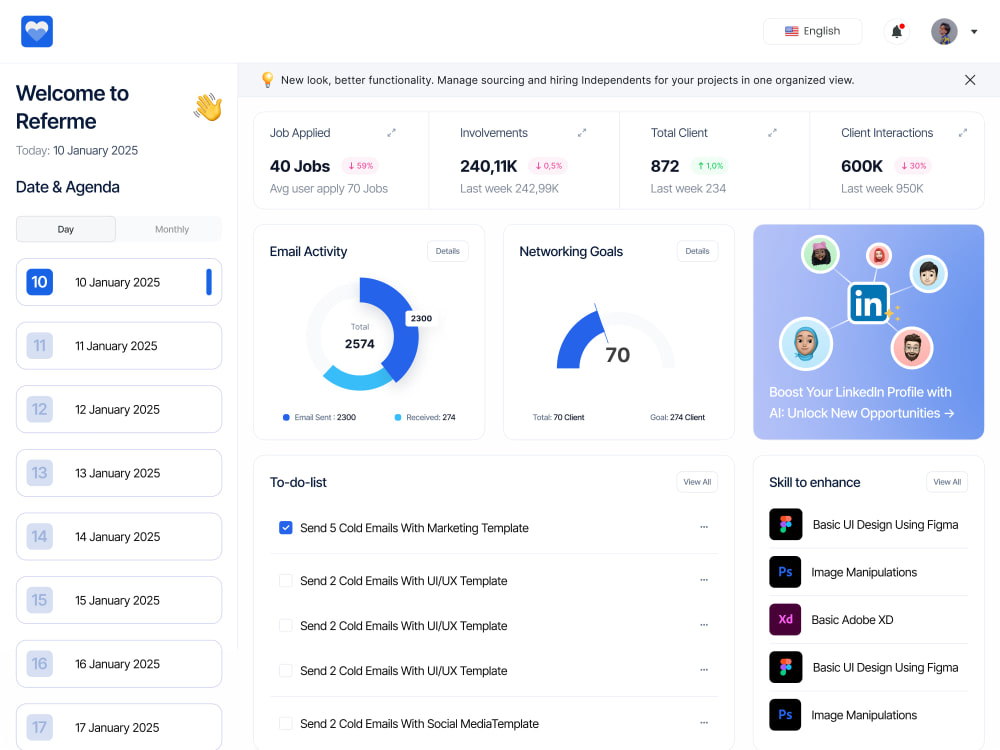This screenshot has width=1000, height=750.
Task: Open the English language selector
Action: tap(812, 31)
